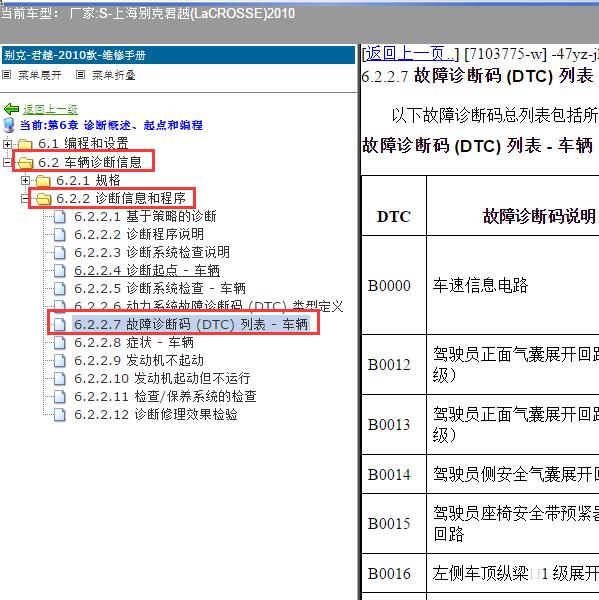599x600 pixels.
Task: Click page icon of 6.2.2.4 诊断起点
Action: (x=59, y=271)
